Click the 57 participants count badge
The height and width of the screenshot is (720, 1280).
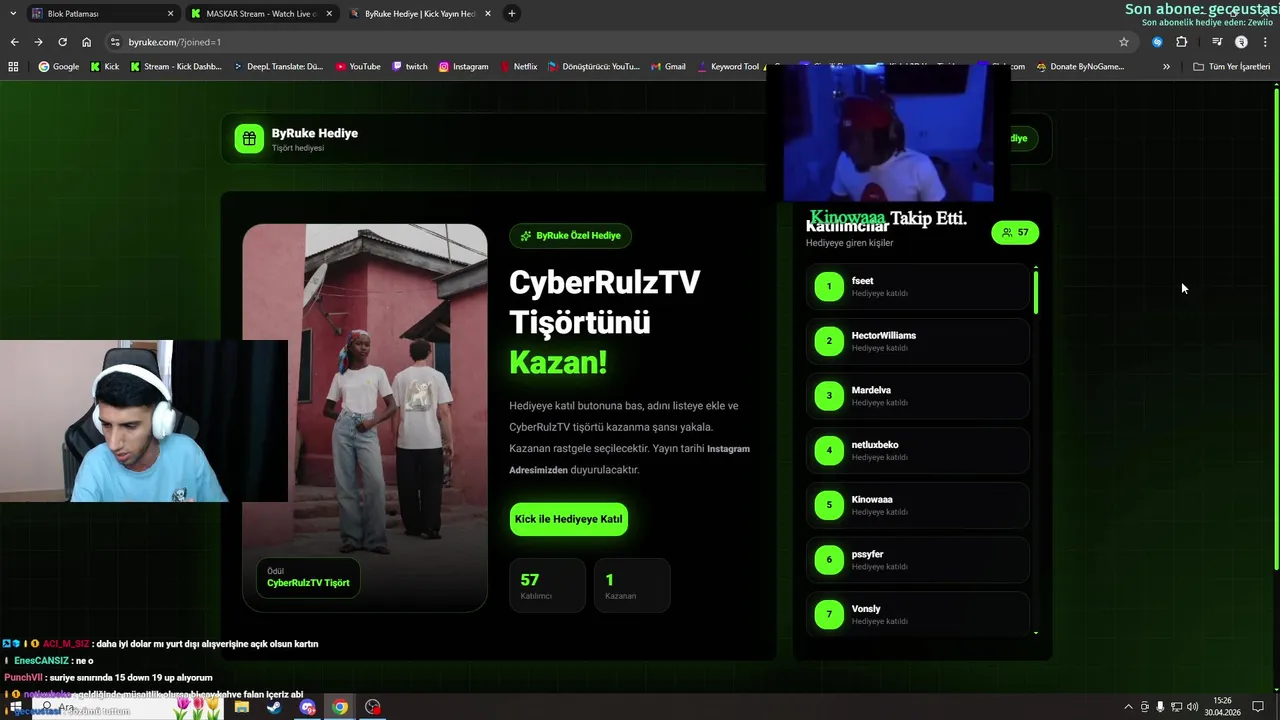pos(1015,233)
